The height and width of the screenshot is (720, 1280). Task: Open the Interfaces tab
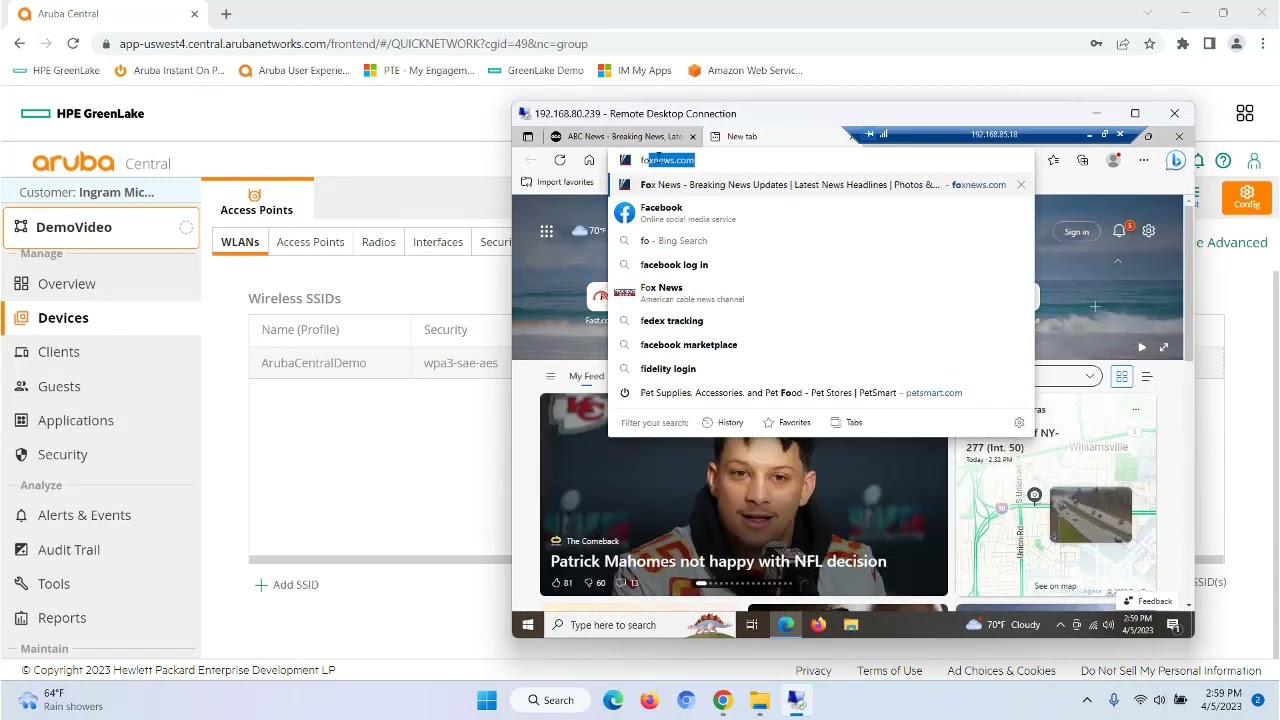pos(438,242)
